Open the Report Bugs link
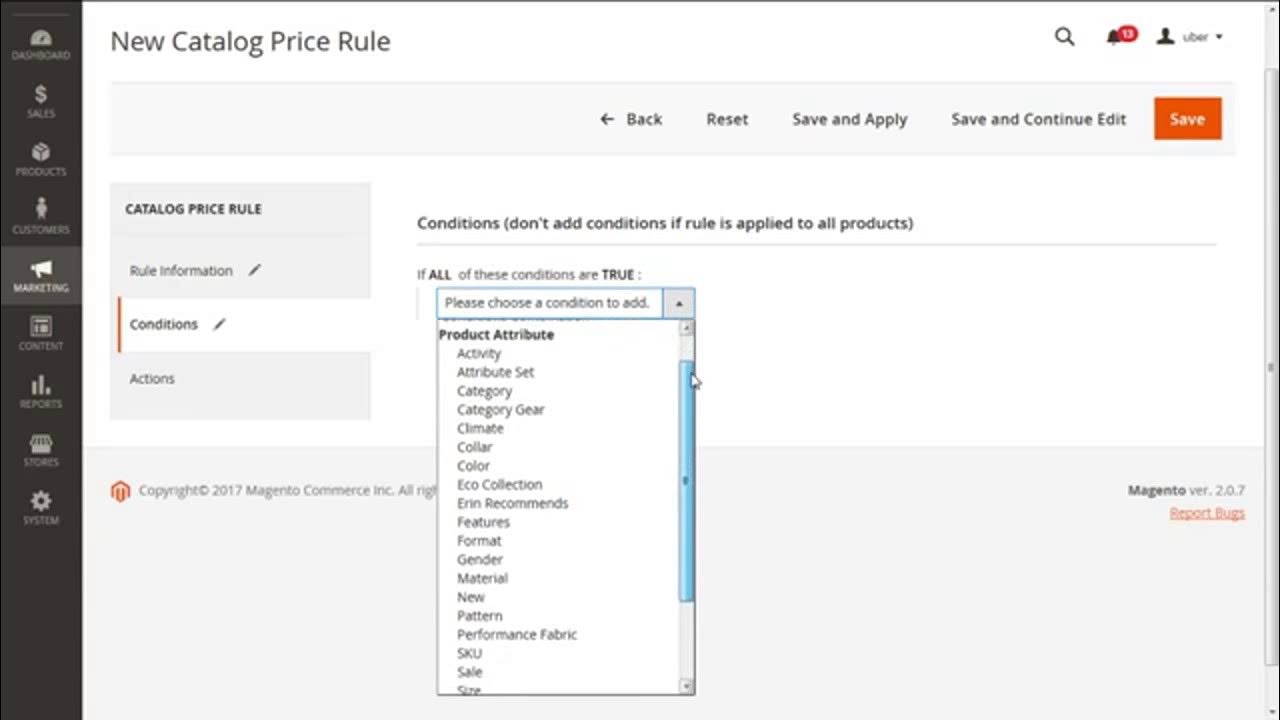 tap(1207, 513)
